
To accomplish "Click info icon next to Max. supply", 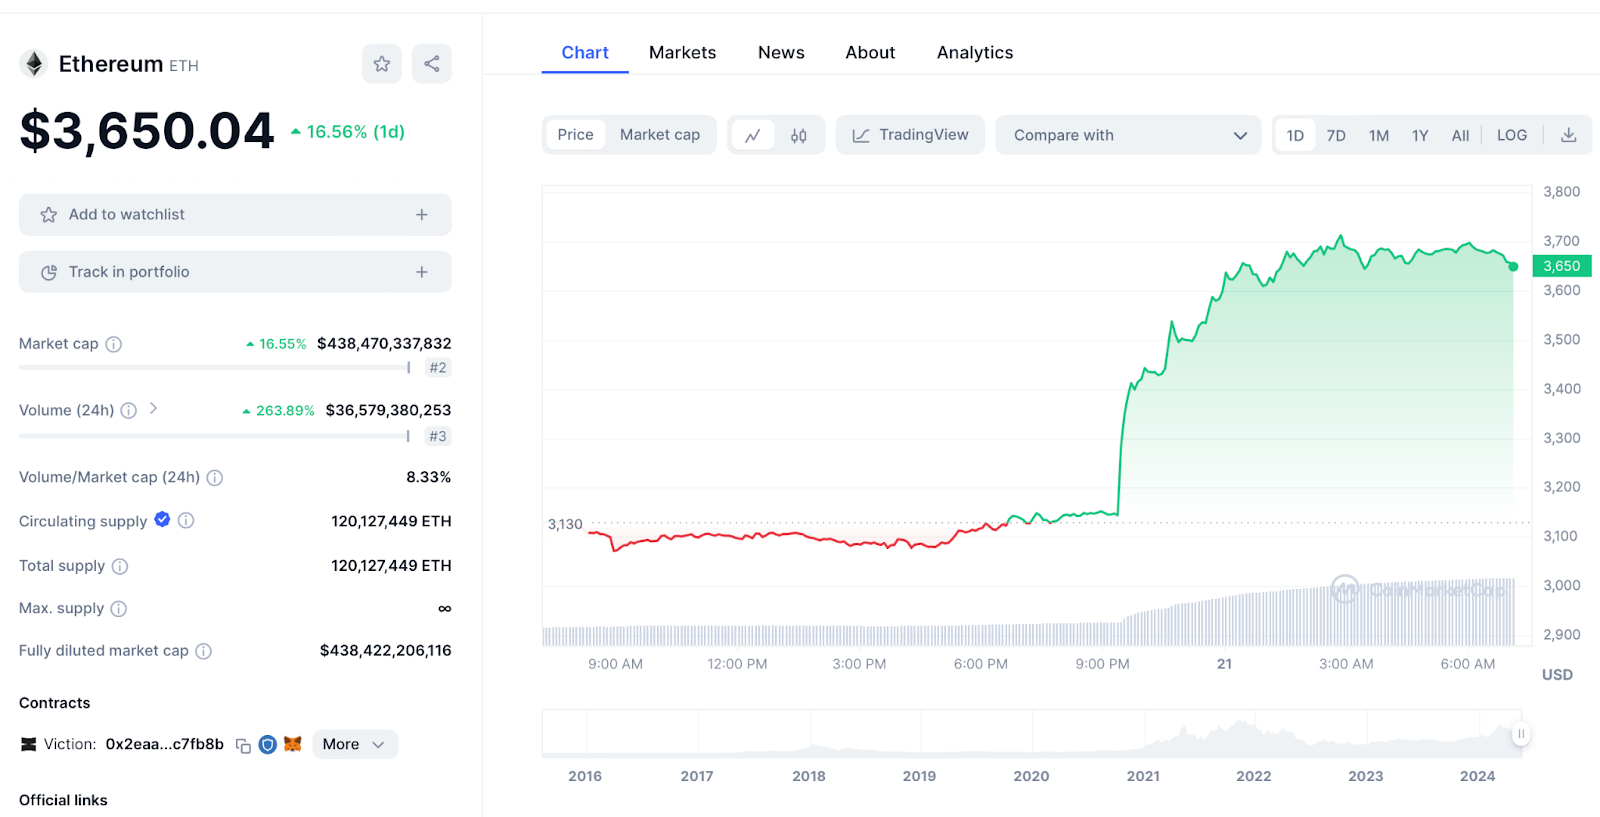I will pyautogui.click(x=119, y=609).
